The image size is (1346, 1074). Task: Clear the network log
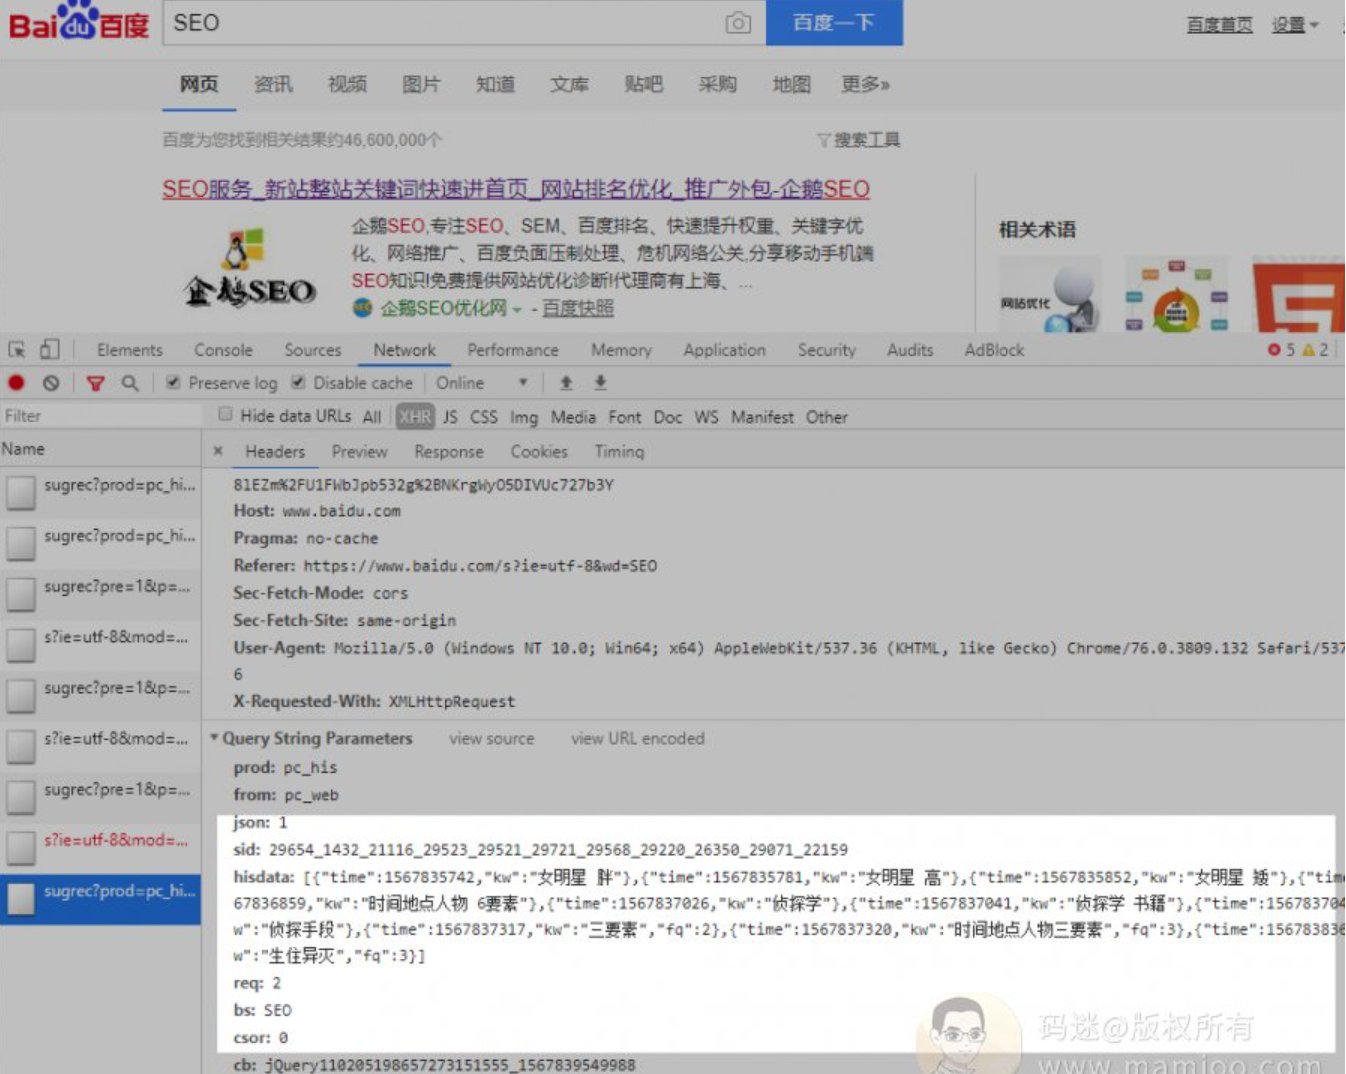51,383
